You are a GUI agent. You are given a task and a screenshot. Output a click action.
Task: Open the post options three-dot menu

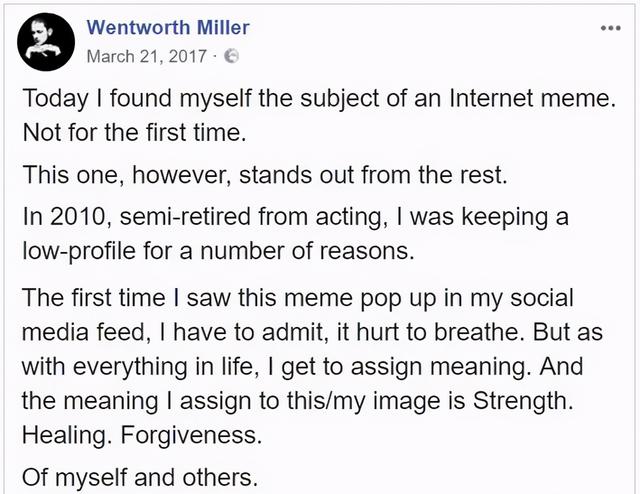tap(611, 29)
